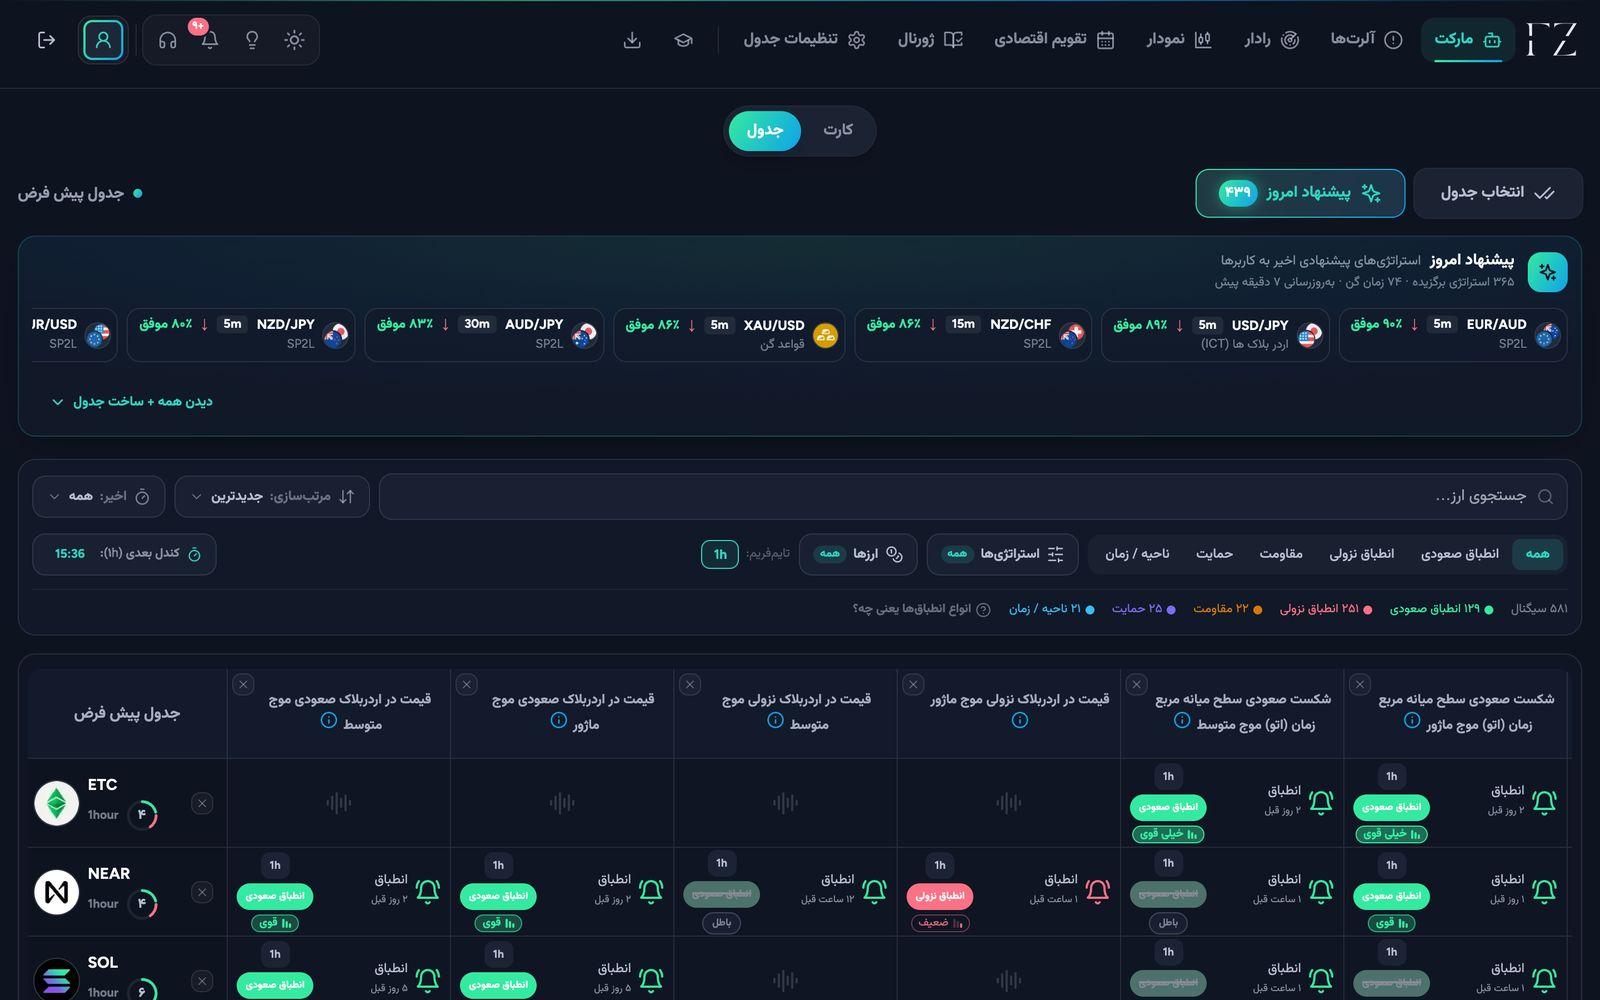Screen dimensions: 1600x1000
Task: Click info icon on قیمت در اردربلاک نزولی موج ماژور
Action: (1020, 720)
